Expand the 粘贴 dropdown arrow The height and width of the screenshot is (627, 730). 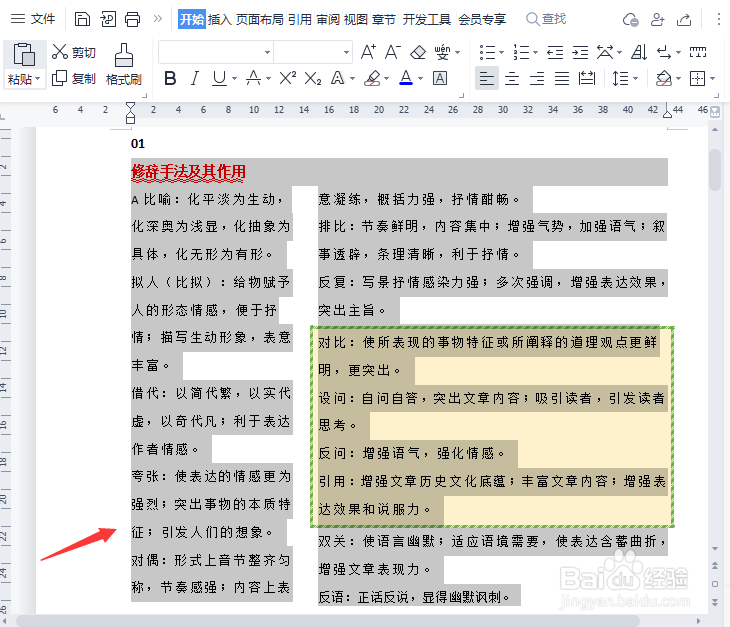pyautogui.click(x=38, y=79)
